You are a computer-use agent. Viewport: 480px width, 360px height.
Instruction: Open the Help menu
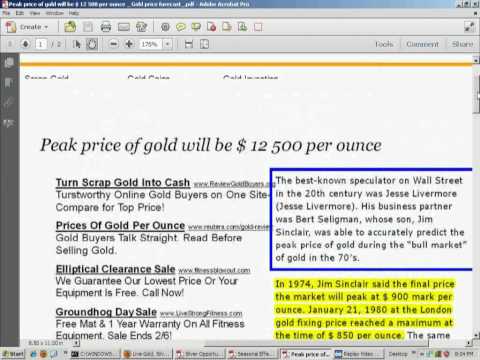74,13
